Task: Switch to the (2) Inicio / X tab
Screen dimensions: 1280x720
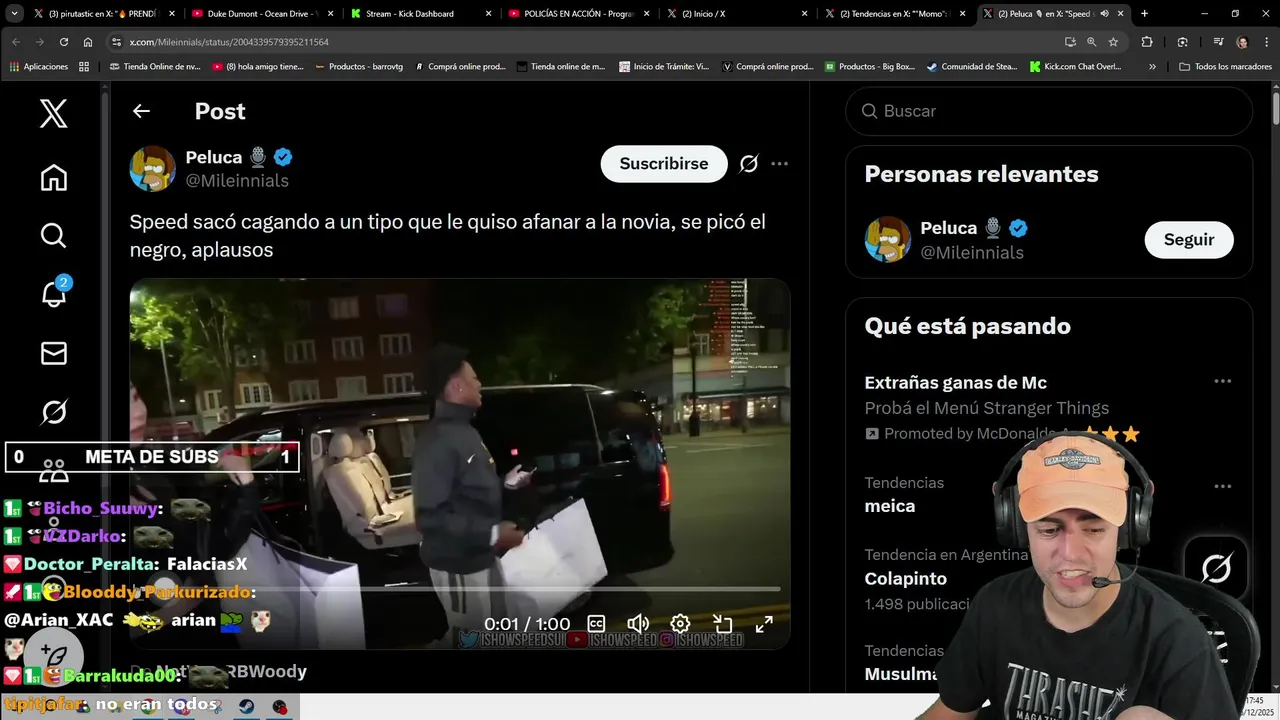Action: (x=736, y=14)
